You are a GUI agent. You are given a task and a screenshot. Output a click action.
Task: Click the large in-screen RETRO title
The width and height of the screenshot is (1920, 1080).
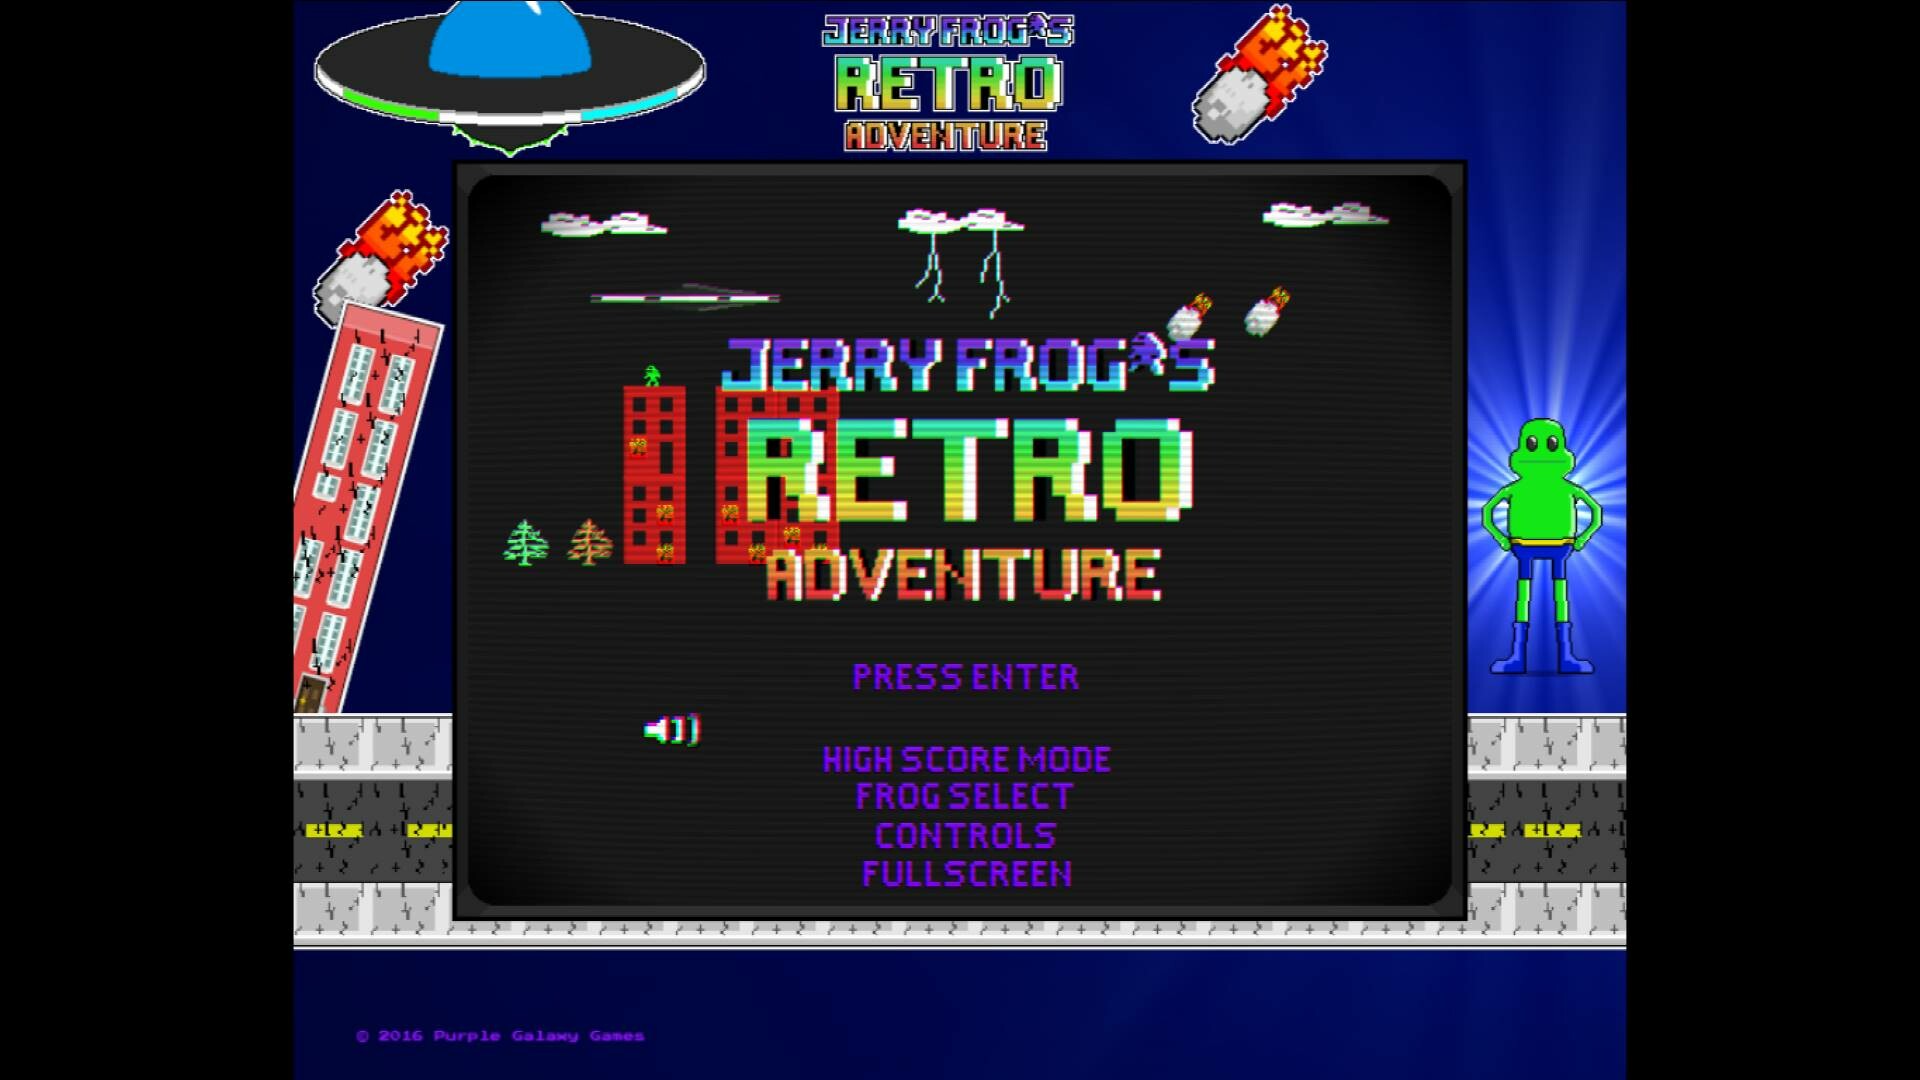(968, 470)
